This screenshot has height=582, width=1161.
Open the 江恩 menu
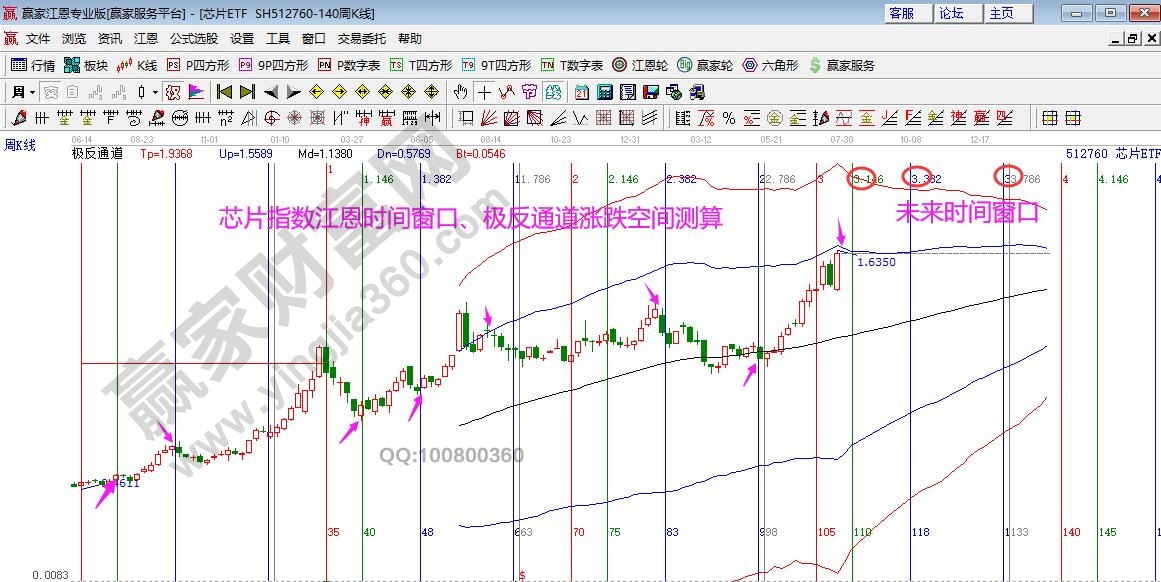point(145,39)
